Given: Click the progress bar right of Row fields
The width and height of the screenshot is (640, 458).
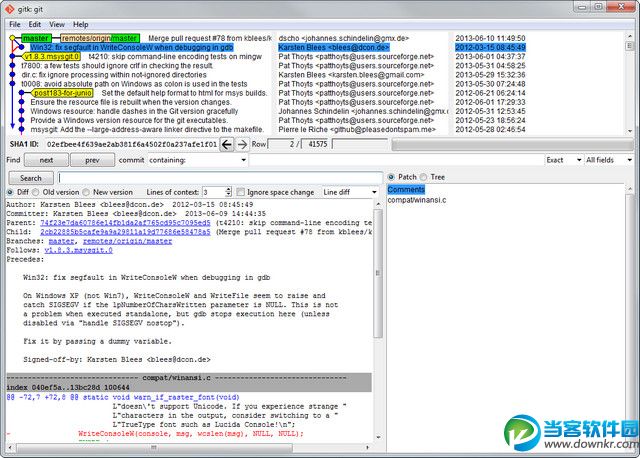Looking at the screenshot, I should click(513, 144).
